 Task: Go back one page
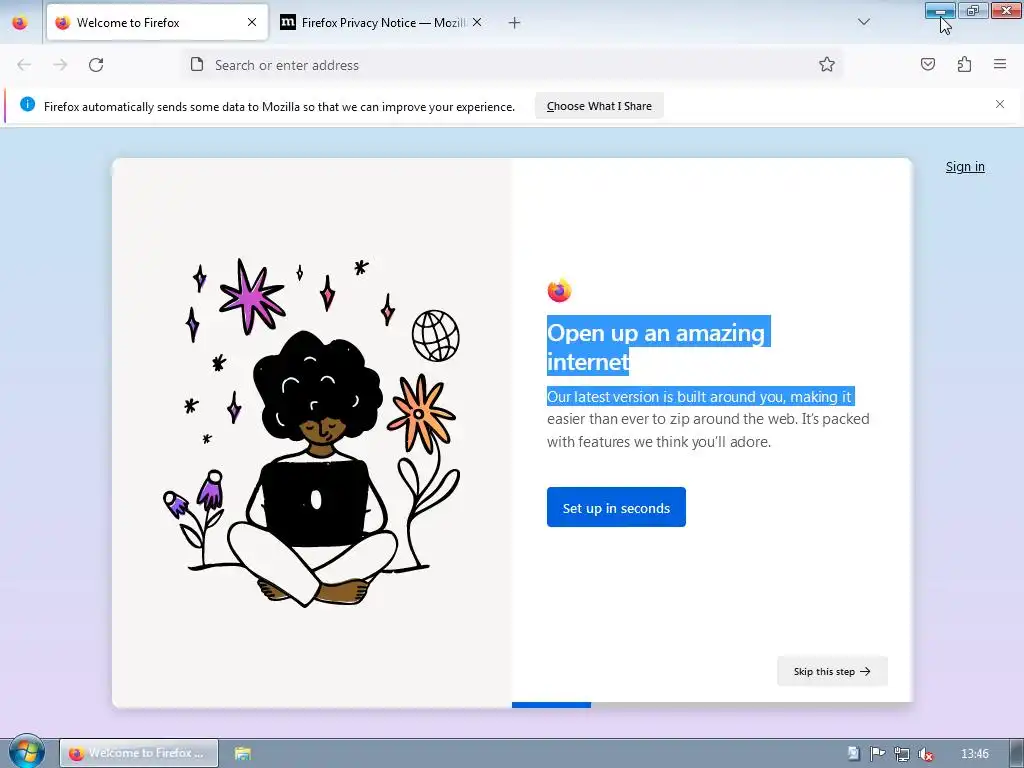(24, 65)
